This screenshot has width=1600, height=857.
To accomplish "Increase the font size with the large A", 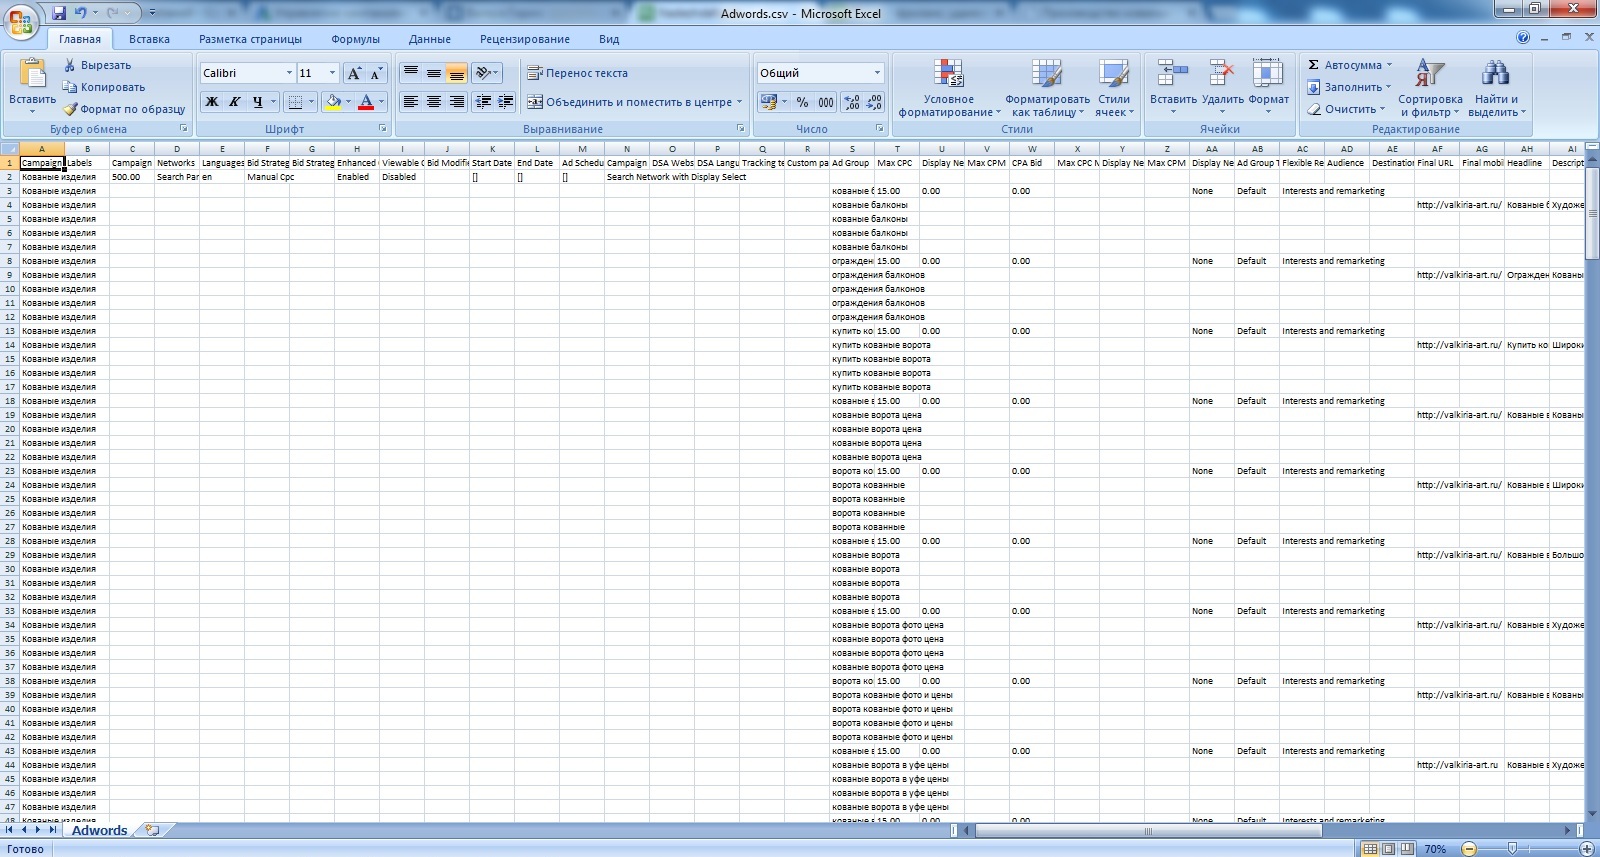I will click(353, 73).
